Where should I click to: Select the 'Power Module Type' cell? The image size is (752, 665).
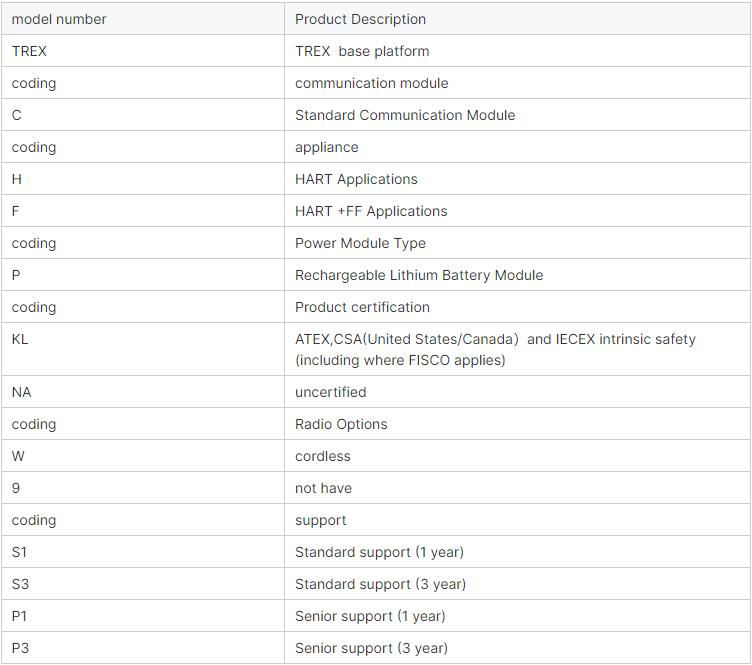360,243
